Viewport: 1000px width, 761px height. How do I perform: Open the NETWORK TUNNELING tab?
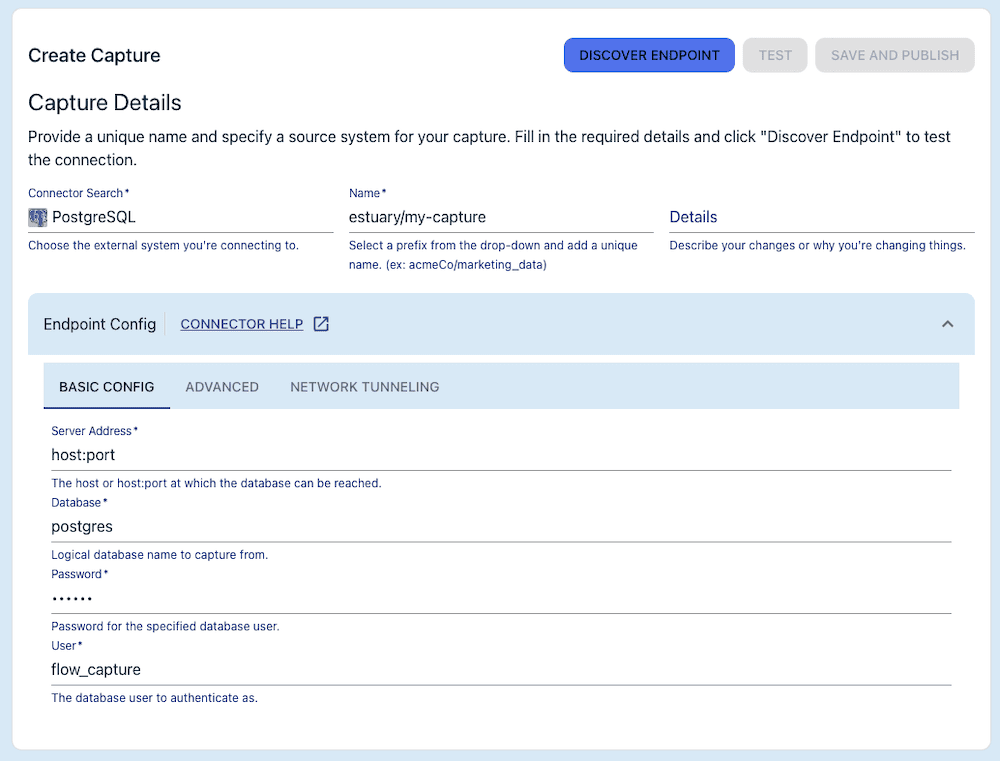(x=364, y=387)
